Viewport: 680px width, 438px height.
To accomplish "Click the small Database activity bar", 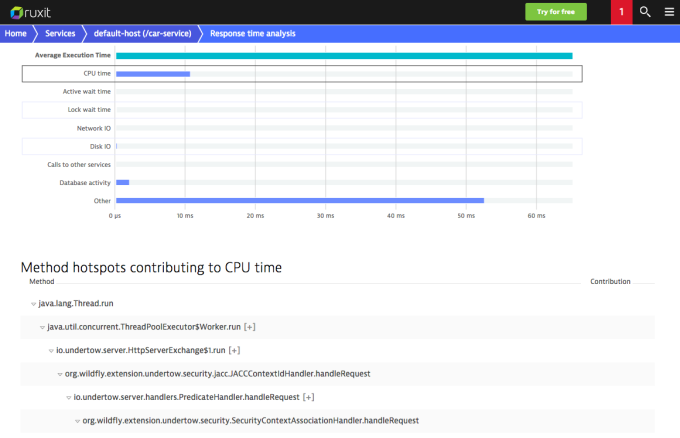I will coord(123,183).
